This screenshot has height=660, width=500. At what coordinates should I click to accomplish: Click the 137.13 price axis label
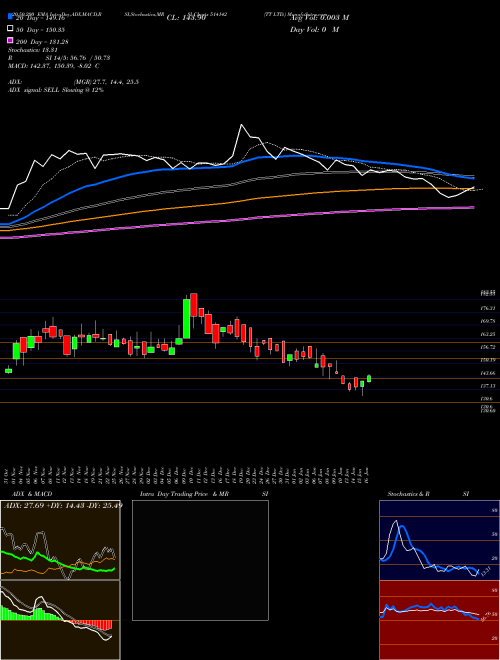(488, 386)
